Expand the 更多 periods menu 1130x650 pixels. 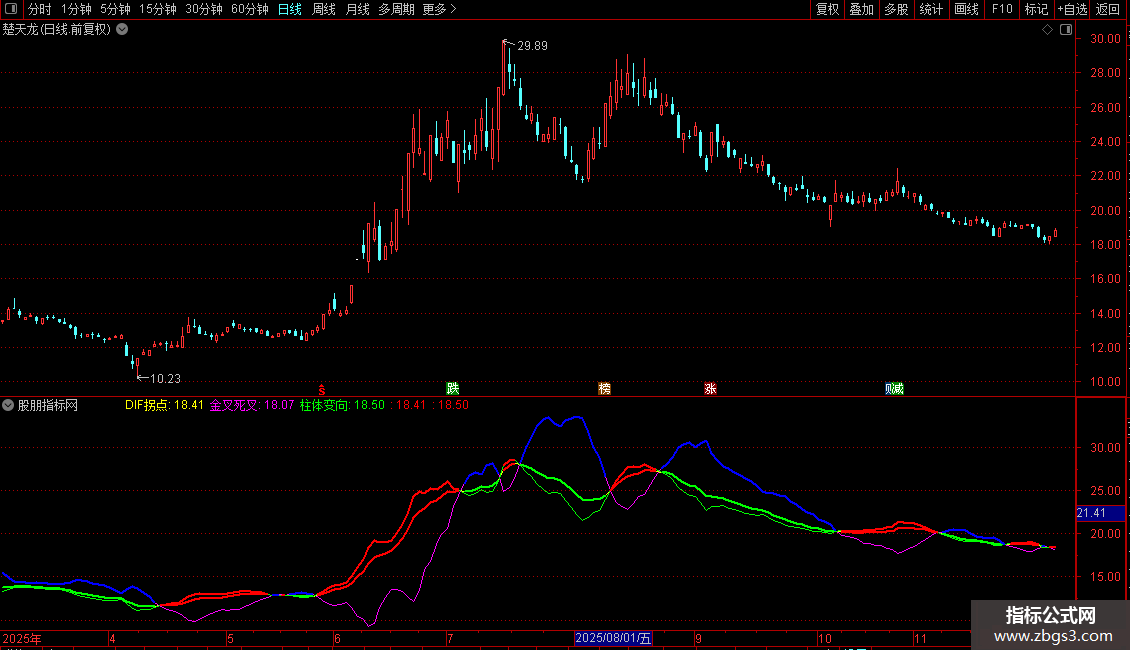click(x=438, y=9)
